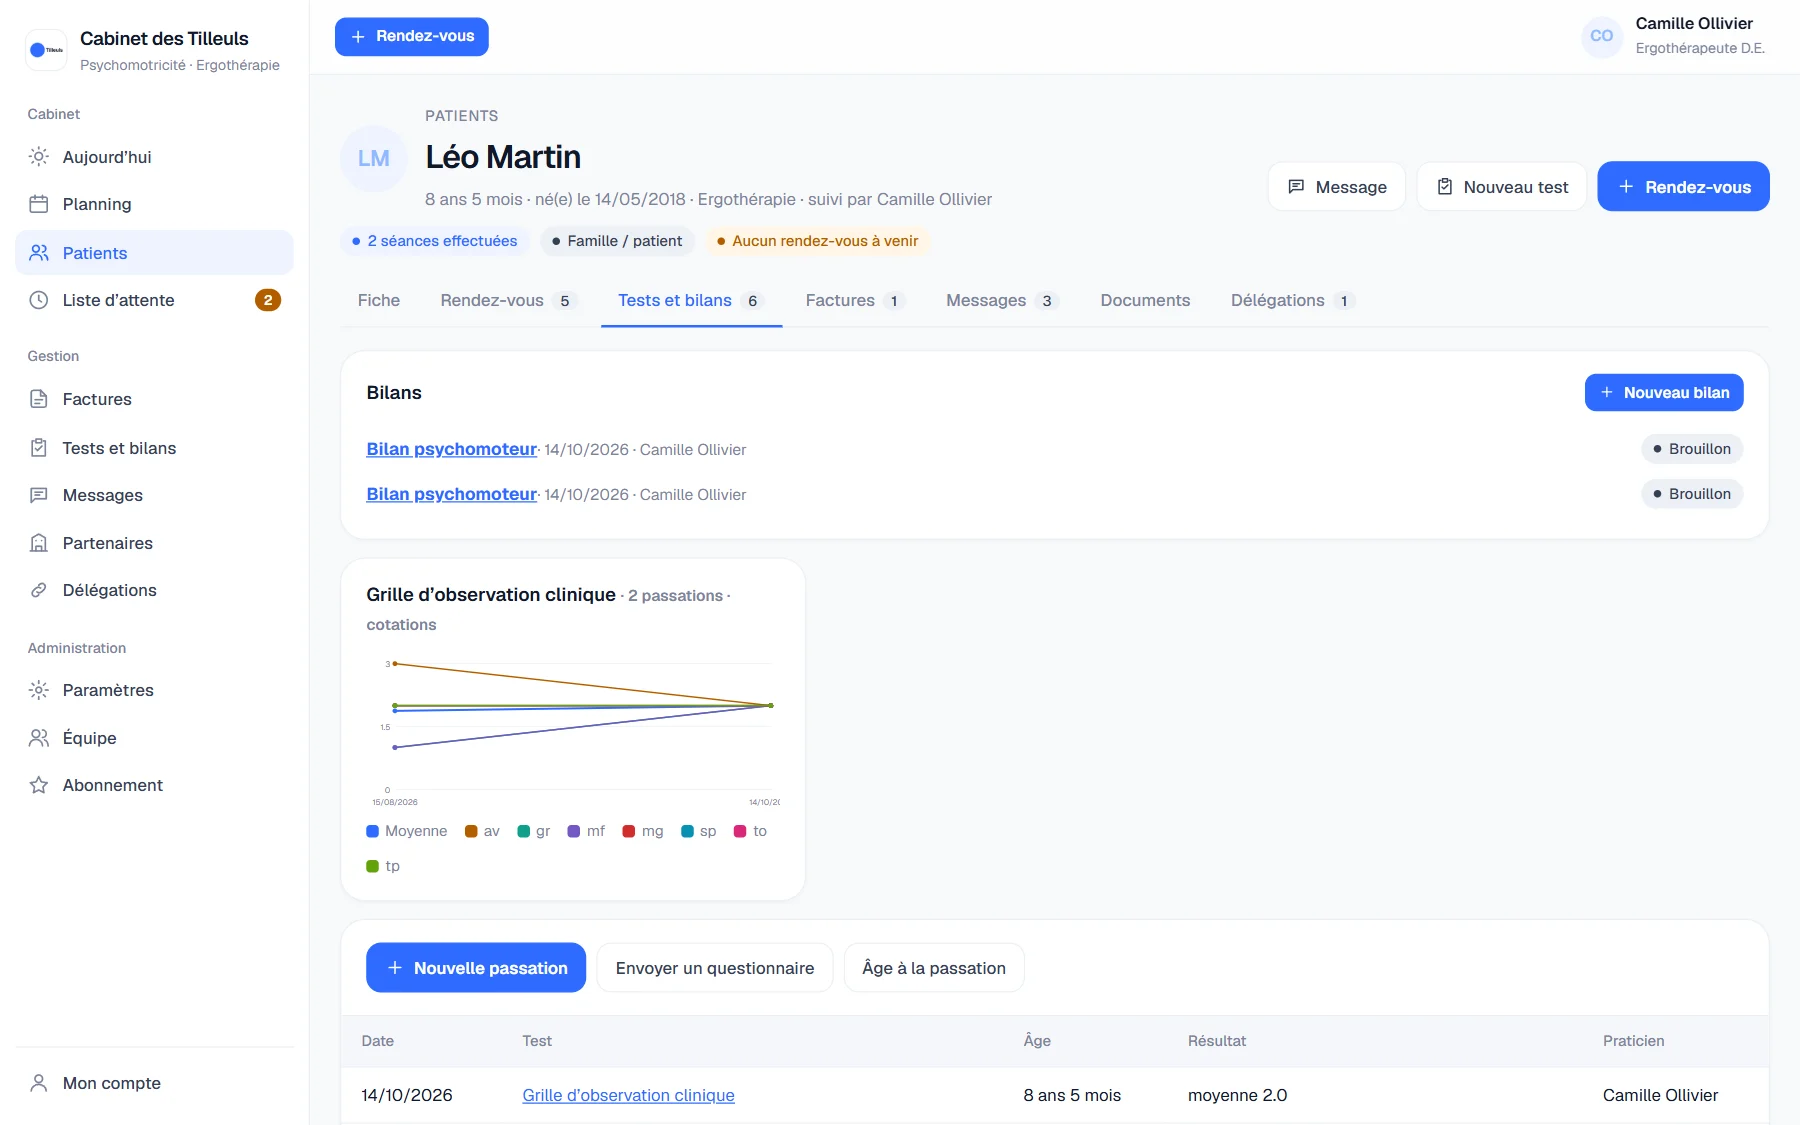Open Grille d'observation clinique link in table

pos(628,1095)
